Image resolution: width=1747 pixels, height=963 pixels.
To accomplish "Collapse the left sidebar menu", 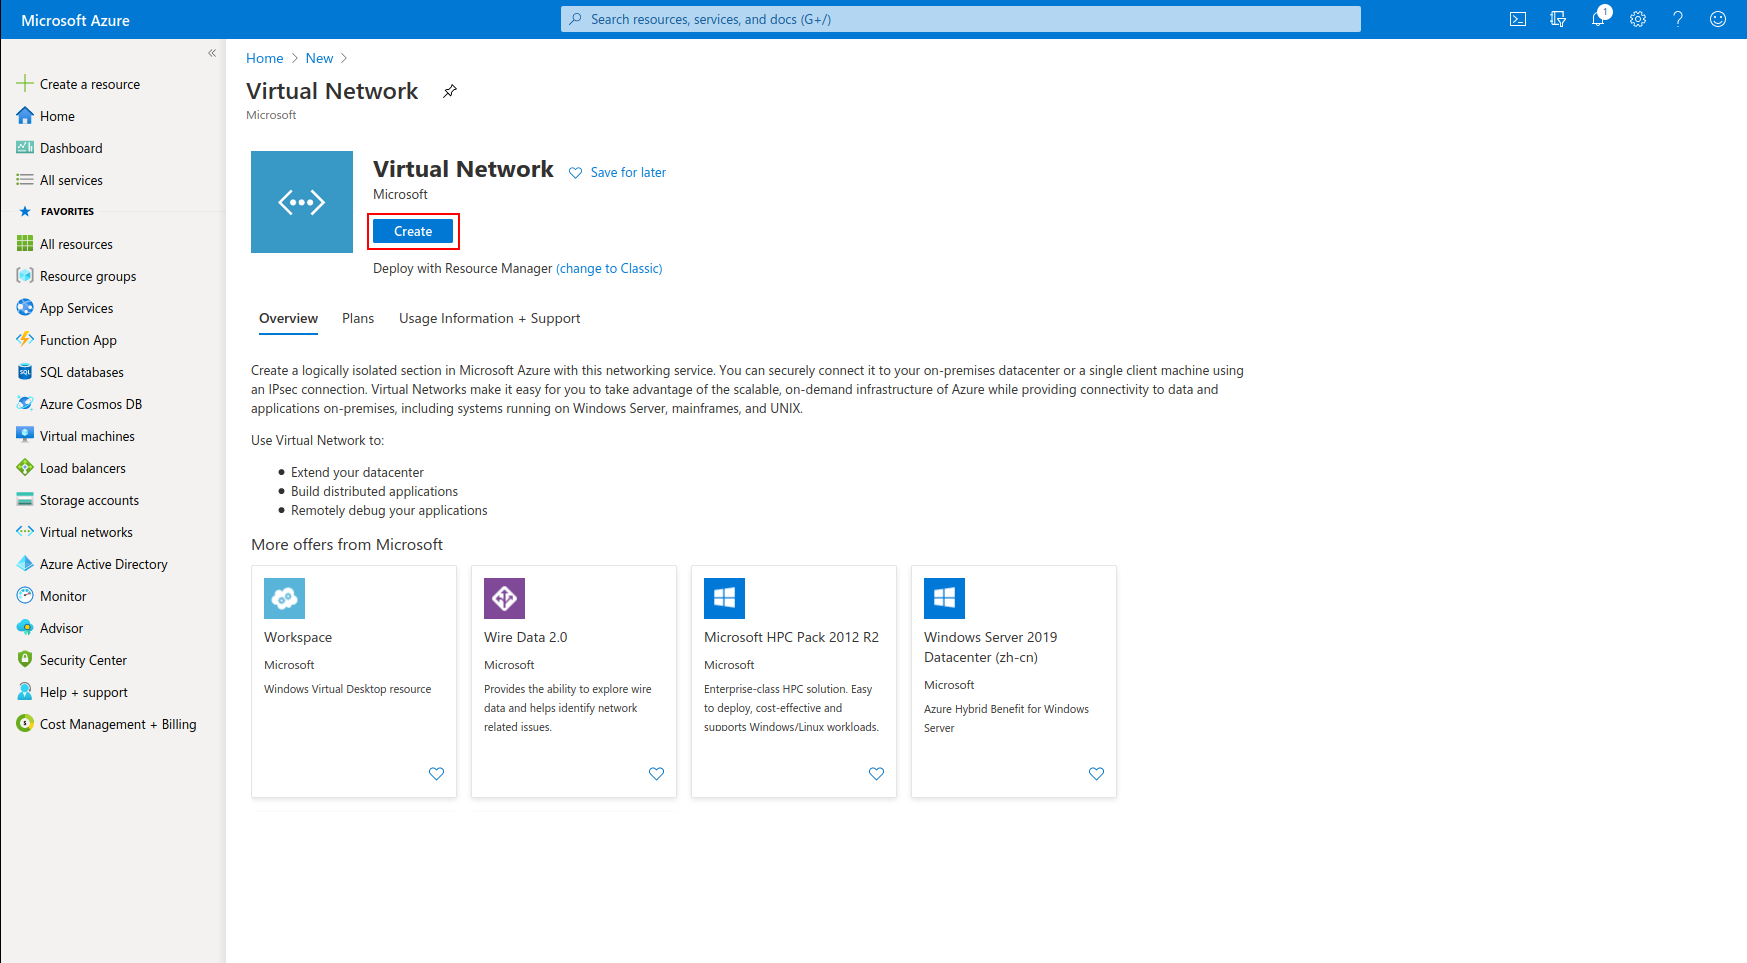I will click(212, 53).
